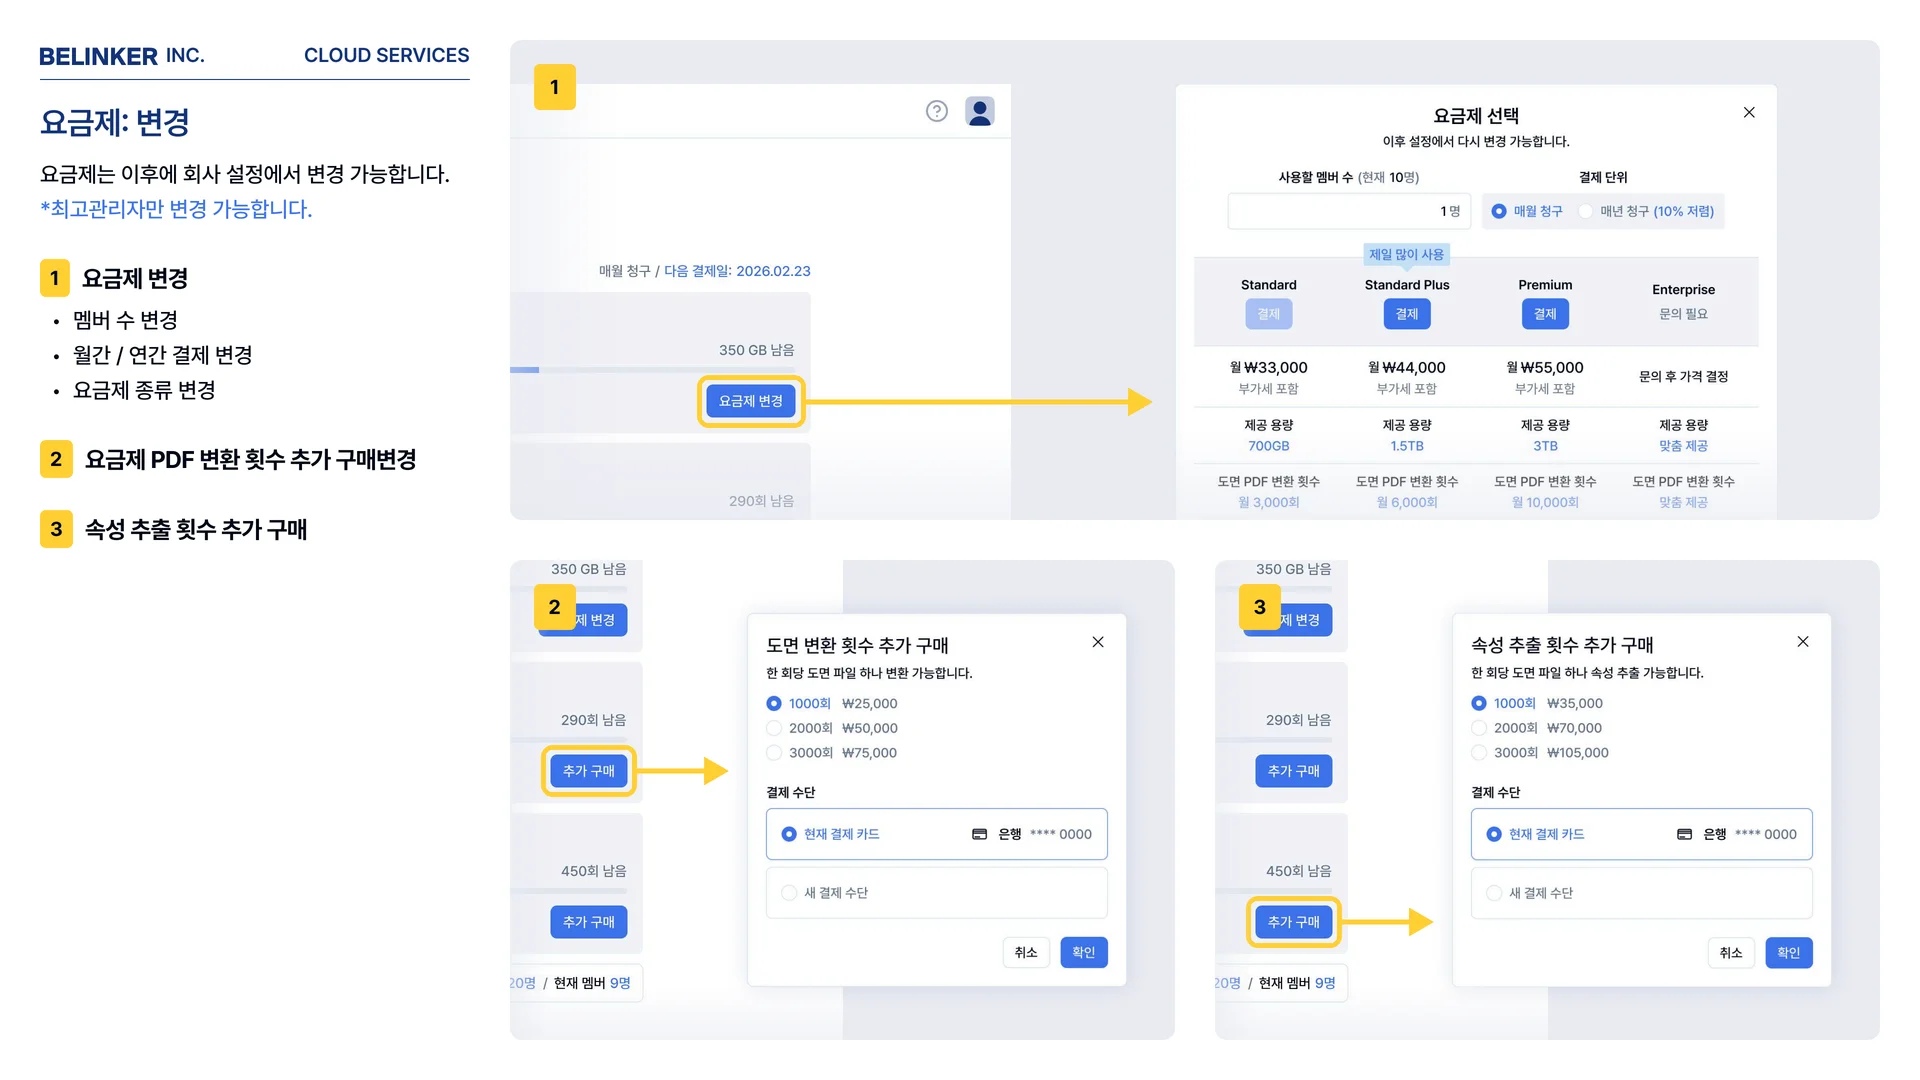Click the member count input field
The height and width of the screenshot is (1080, 1920).
pos(1348,211)
